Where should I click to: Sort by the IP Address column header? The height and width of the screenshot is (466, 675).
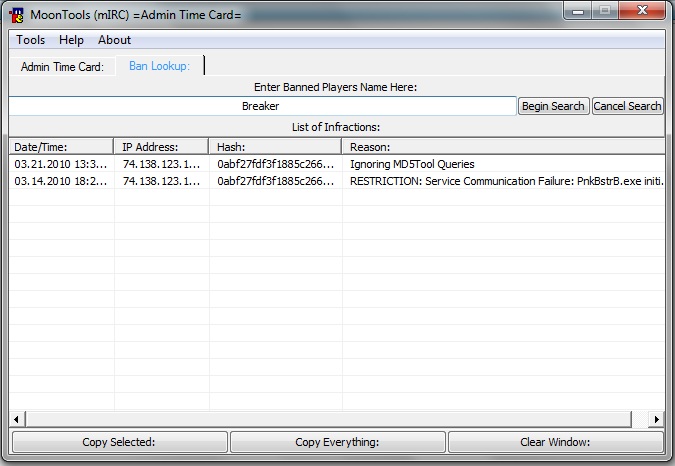click(161, 147)
